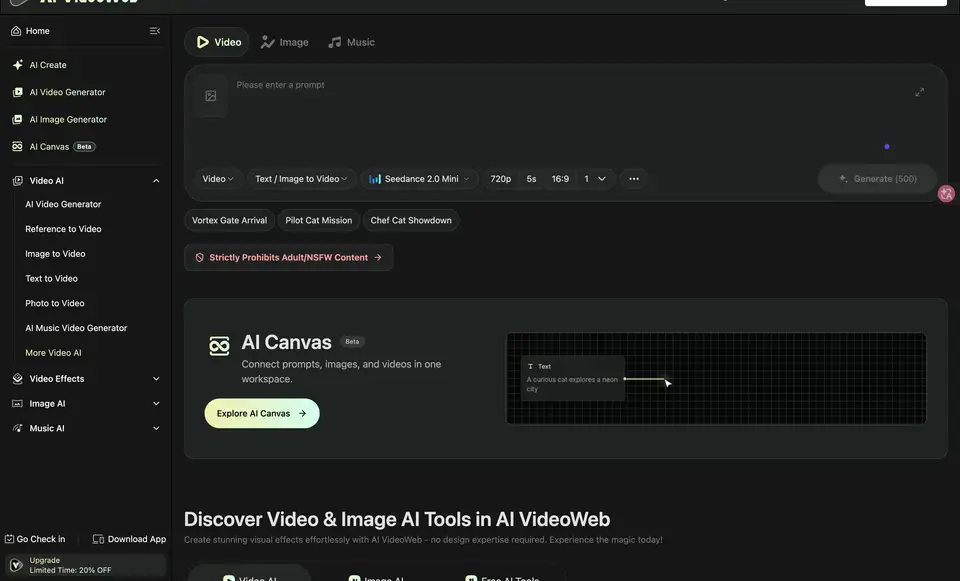Choose the Vortex Gate Arrival prompt chip
Image resolution: width=960 pixels, height=581 pixels.
click(230, 220)
